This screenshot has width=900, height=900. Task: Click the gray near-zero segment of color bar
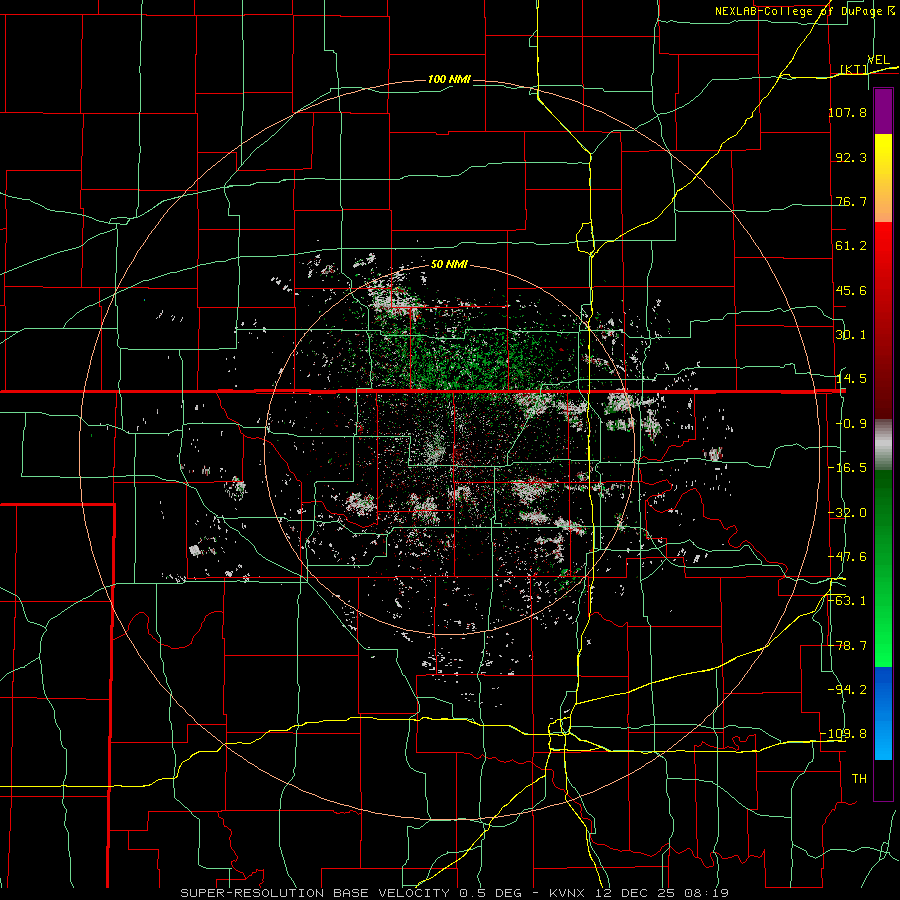[883, 445]
